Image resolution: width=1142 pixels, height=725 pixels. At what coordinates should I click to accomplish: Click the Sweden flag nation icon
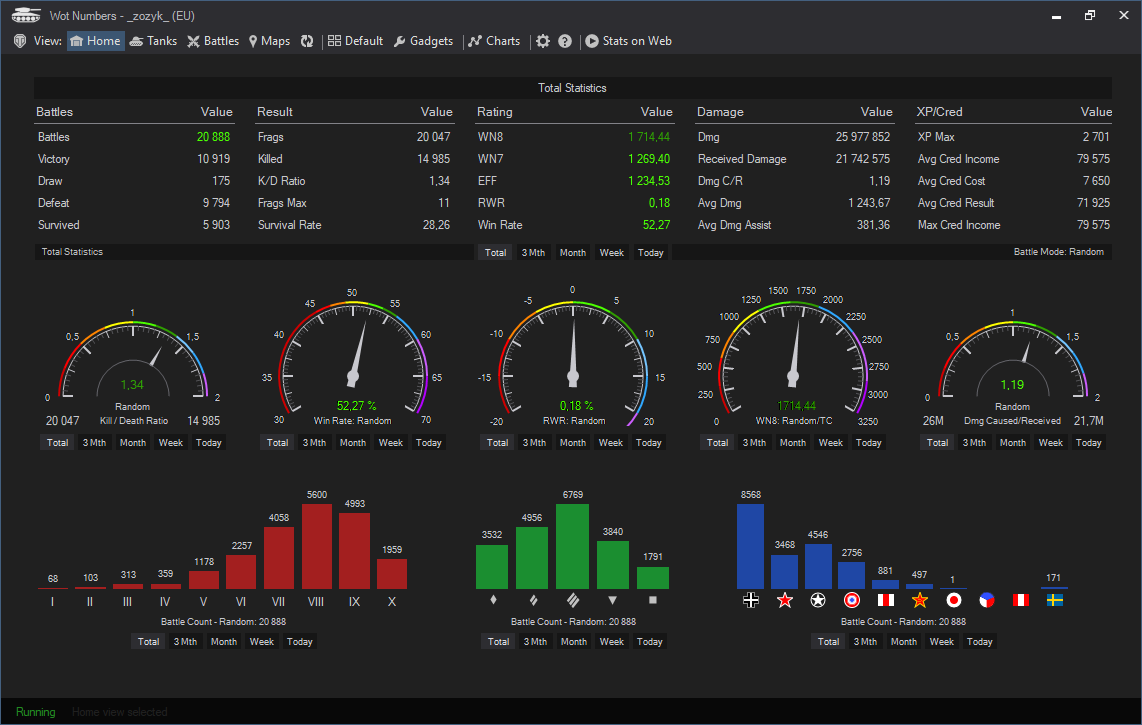click(1055, 600)
